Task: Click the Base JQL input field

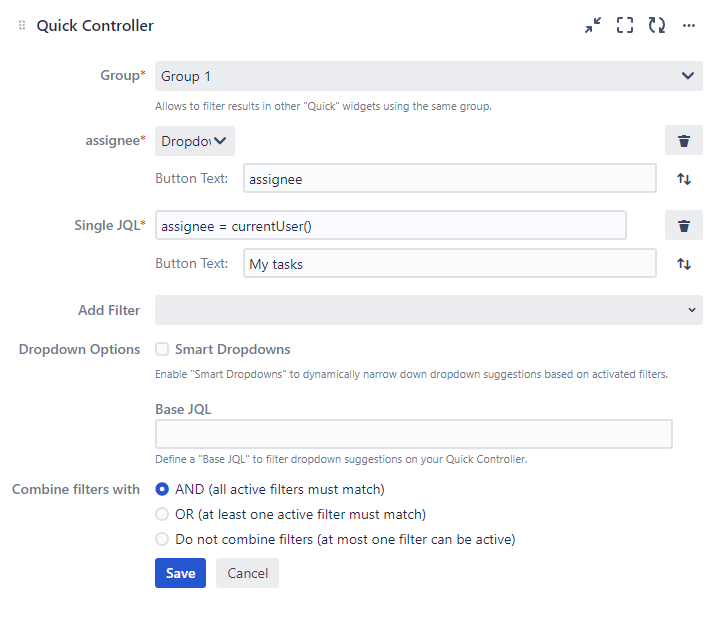Action: (413, 434)
